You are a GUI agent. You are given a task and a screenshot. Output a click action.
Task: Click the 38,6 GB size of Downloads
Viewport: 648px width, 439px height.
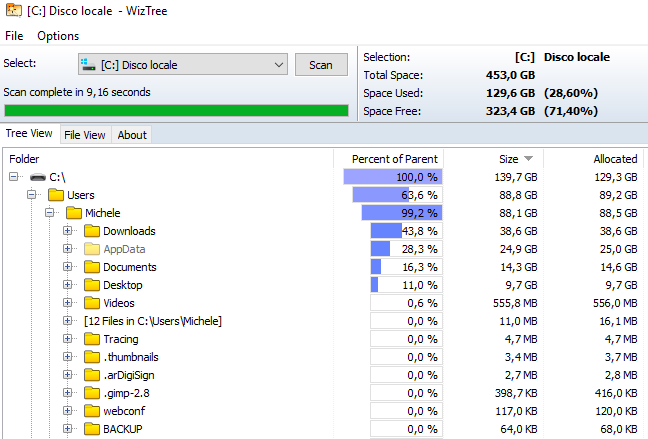point(518,231)
